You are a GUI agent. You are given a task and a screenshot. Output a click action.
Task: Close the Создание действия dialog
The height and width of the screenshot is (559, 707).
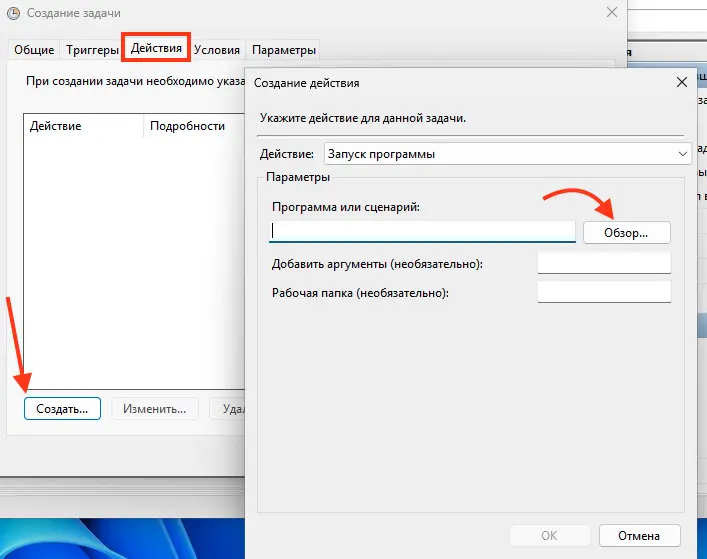click(x=682, y=82)
